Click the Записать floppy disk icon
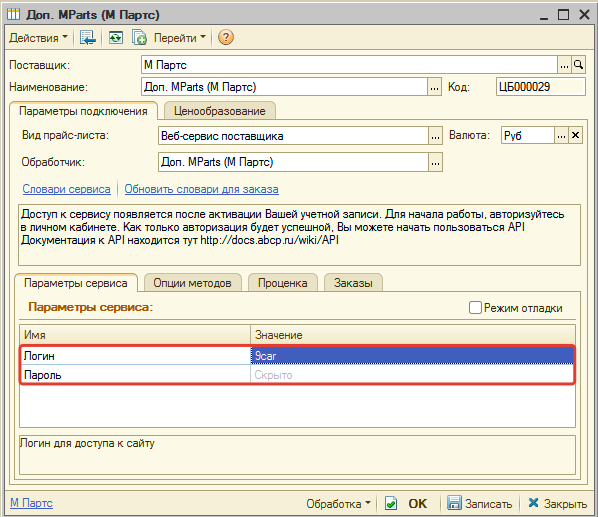The image size is (598, 517). coord(454,503)
